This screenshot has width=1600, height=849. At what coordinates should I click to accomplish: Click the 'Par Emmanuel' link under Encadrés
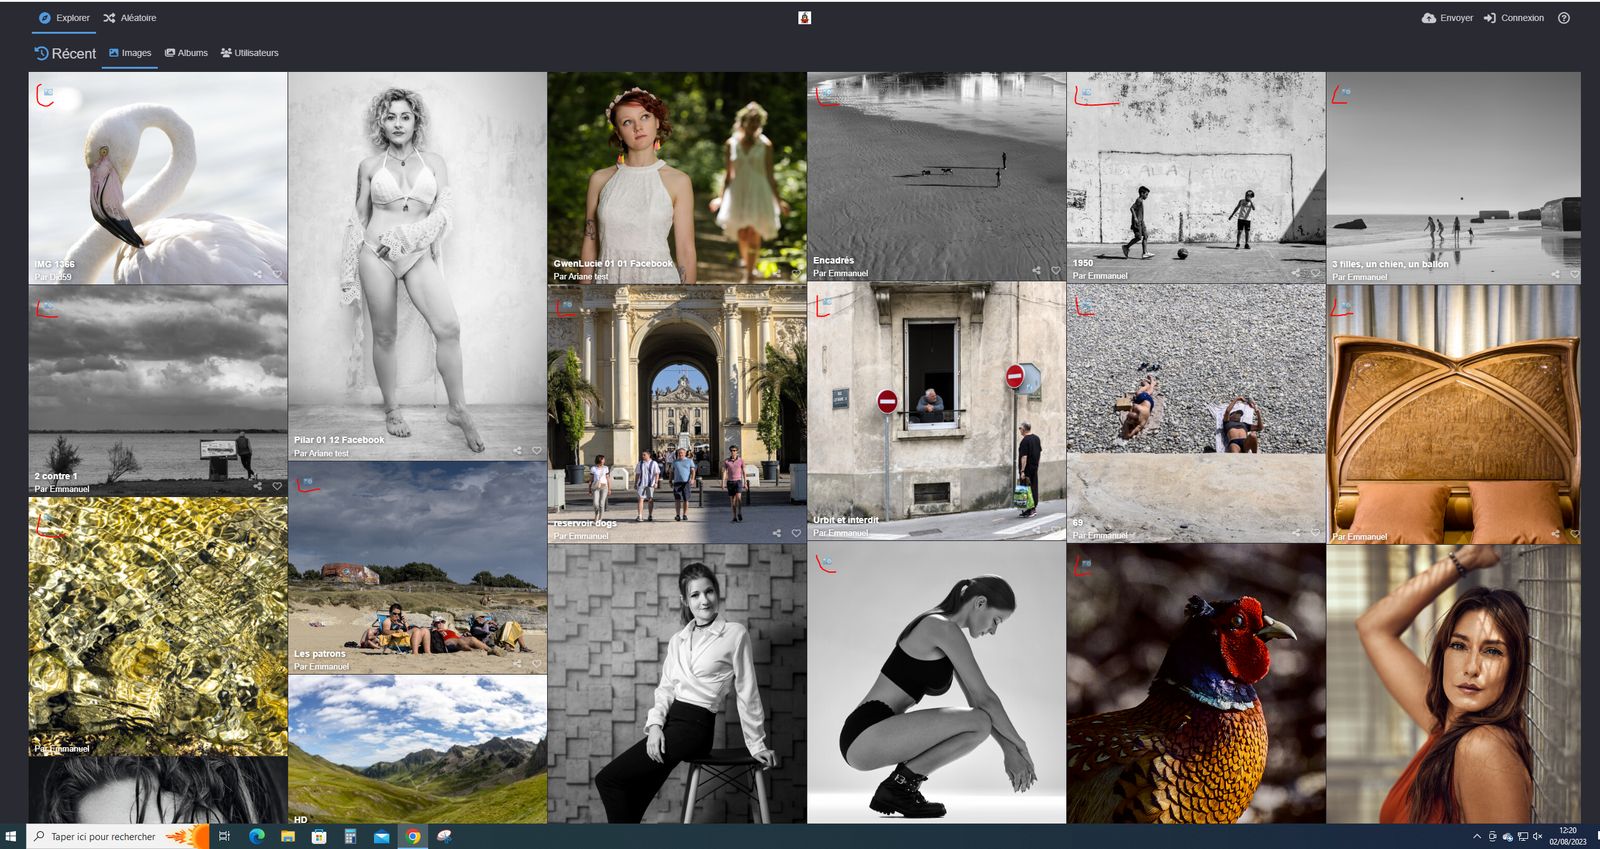(841, 273)
